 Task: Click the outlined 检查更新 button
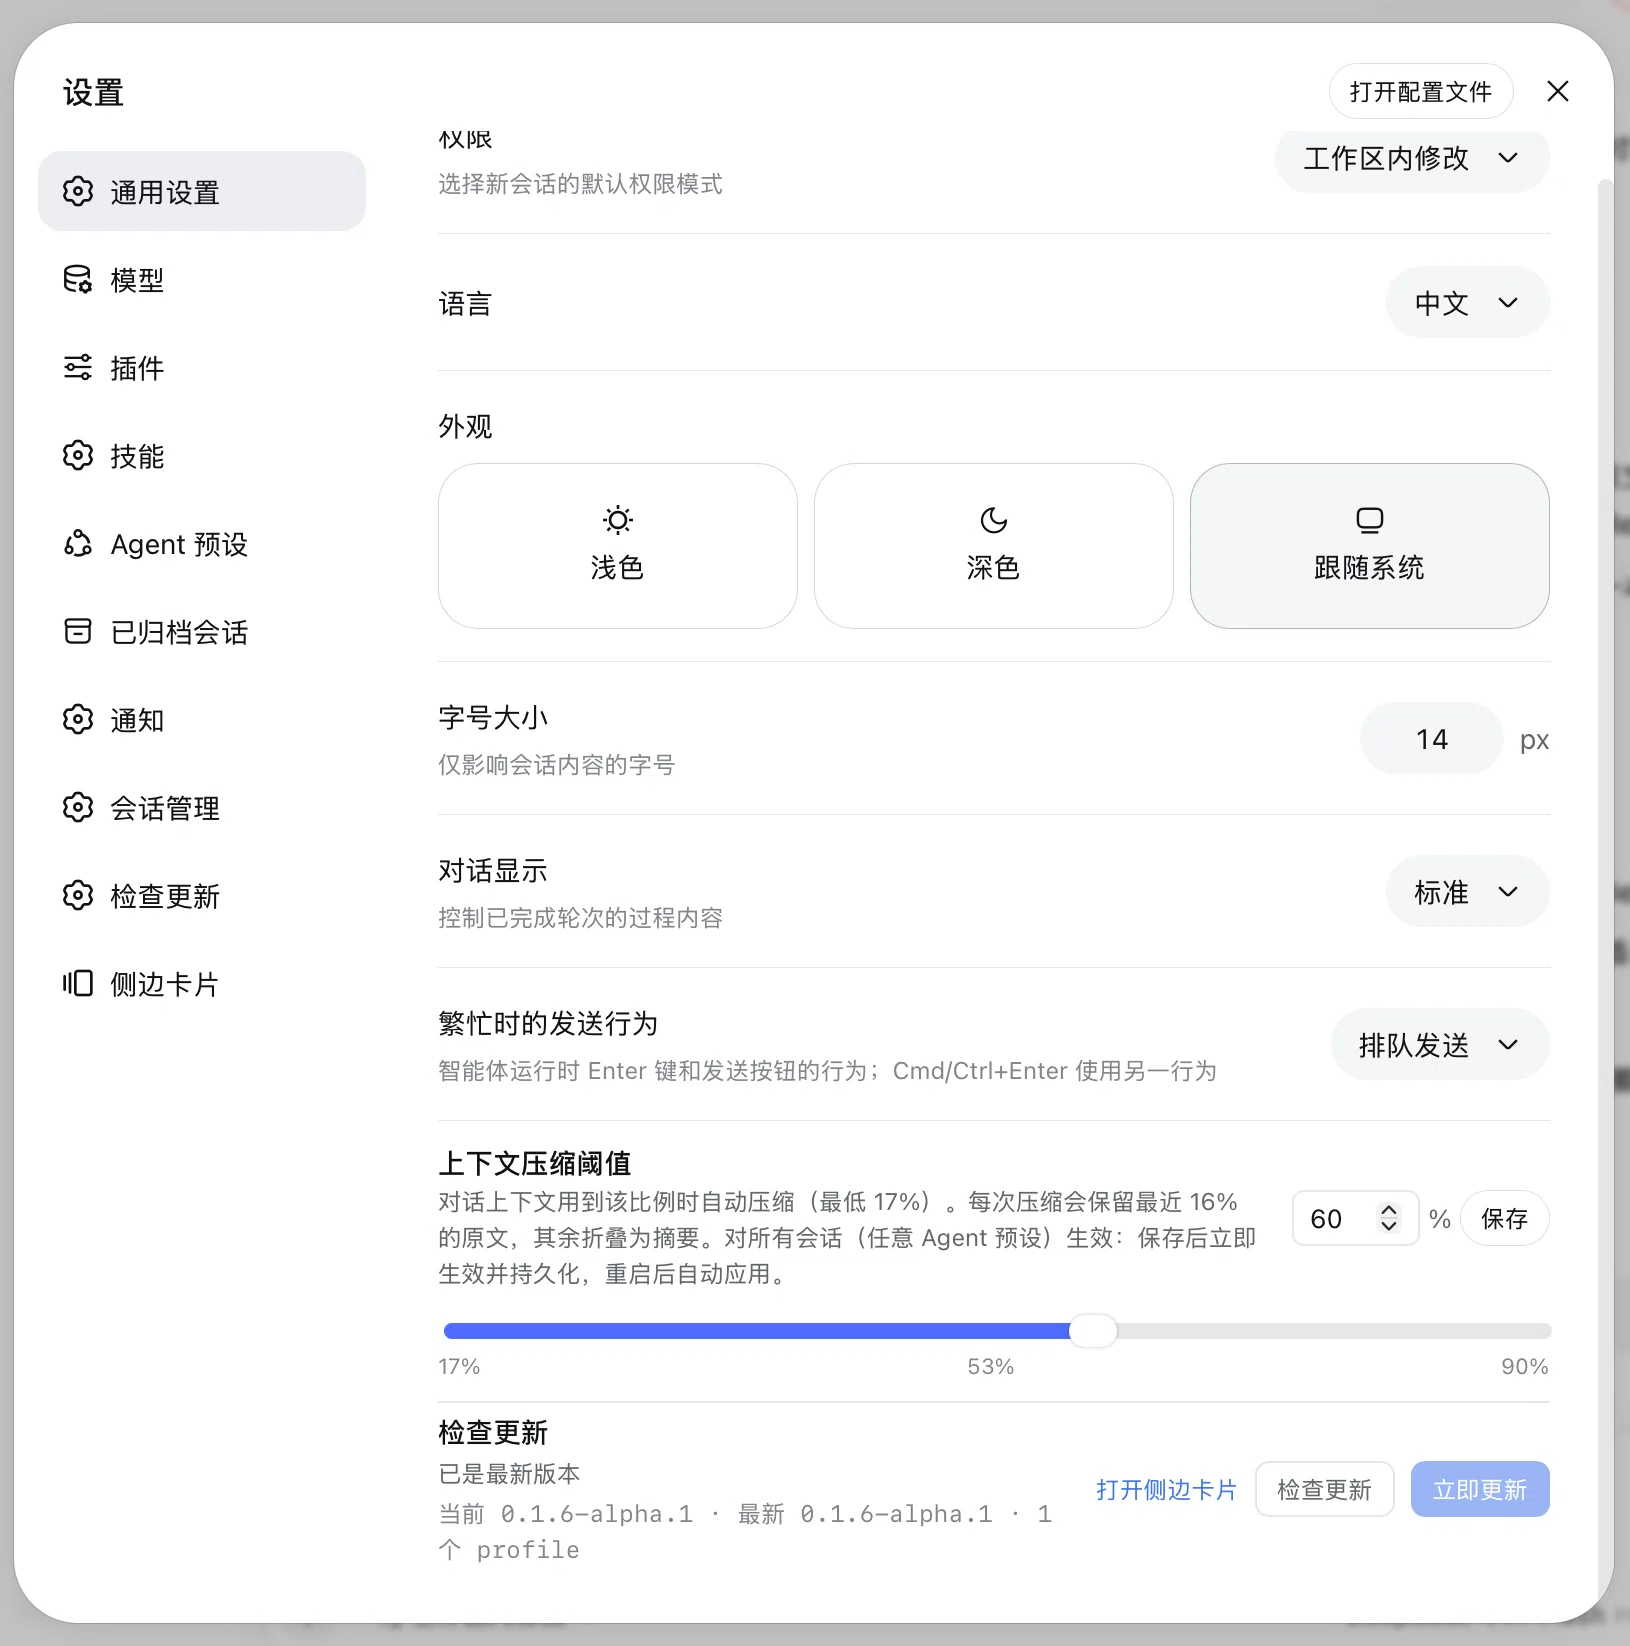tap(1325, 1489)
